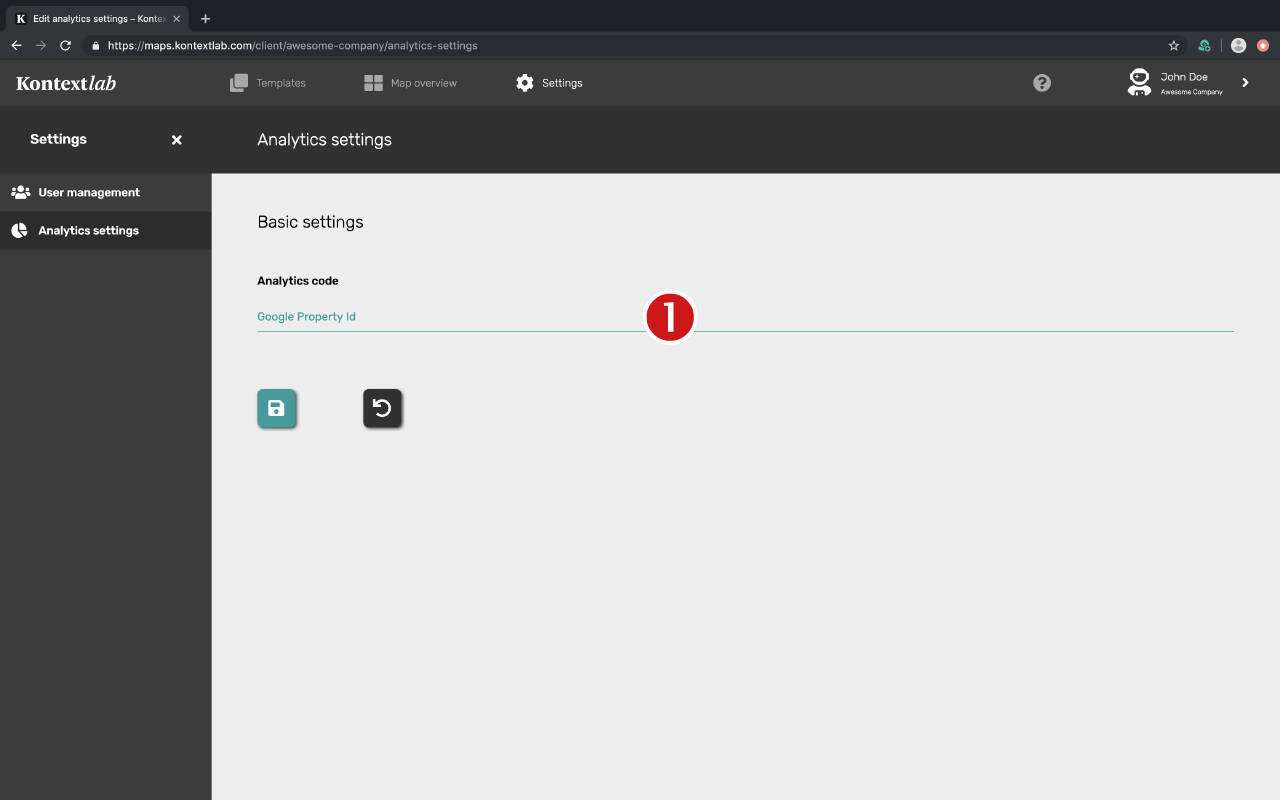Select Analytics settings in sidebar
1280x800 pixels.
106,230
